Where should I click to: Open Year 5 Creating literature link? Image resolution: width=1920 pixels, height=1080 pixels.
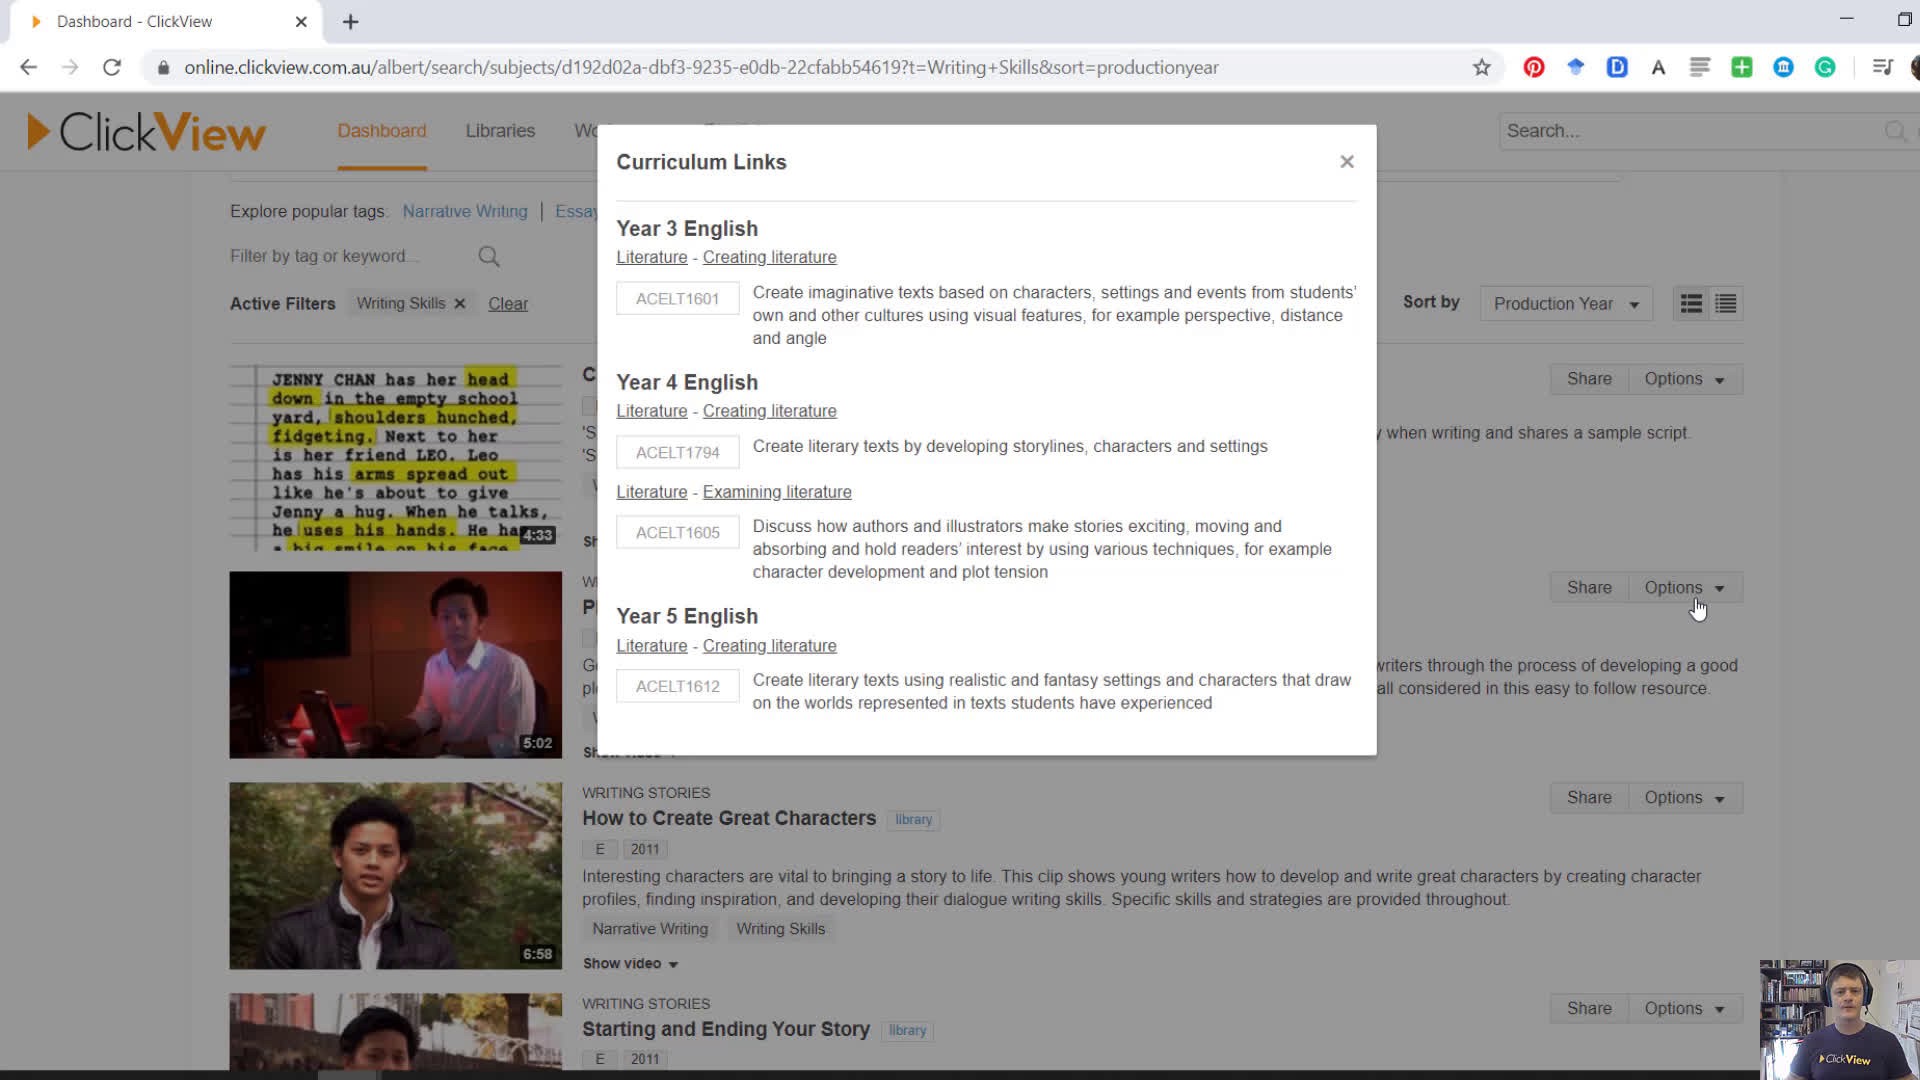[x=769, y=646]
